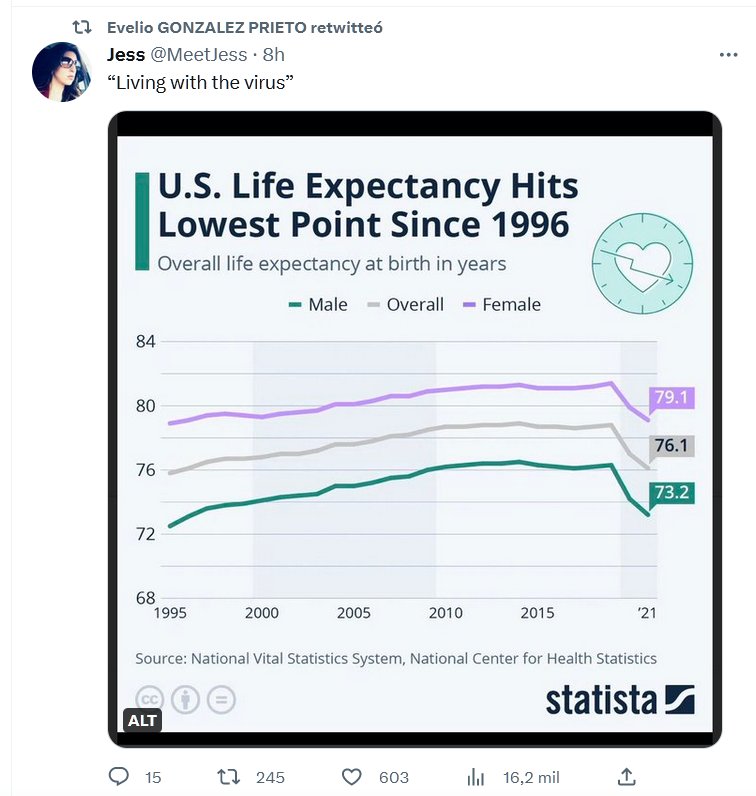The width and height of the screenshot is (756, 796).
Task: Open Evelio GONZALEZ PRIETO retweeted link
Action: coord(244,27)
